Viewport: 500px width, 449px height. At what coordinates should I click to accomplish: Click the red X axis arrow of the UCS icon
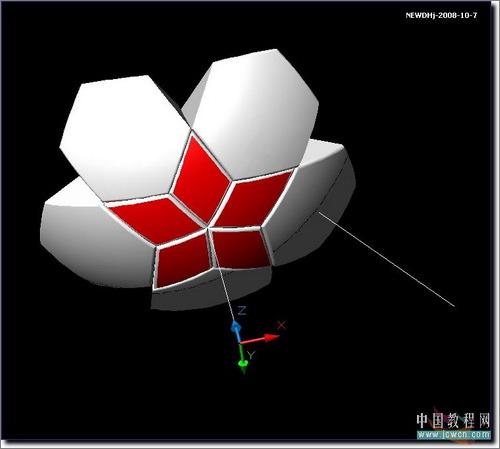[260, 339]
